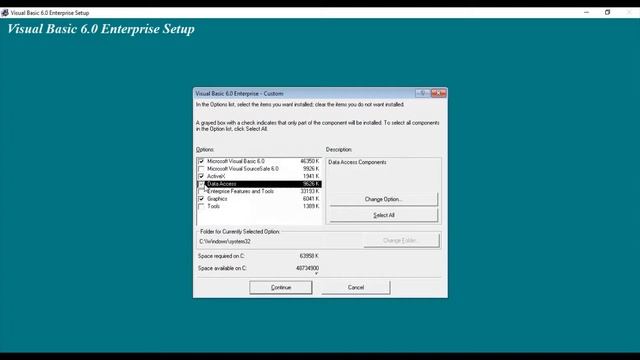Click the Change Option... button
The image size is (640, 360).
click(x=383, y=199)
